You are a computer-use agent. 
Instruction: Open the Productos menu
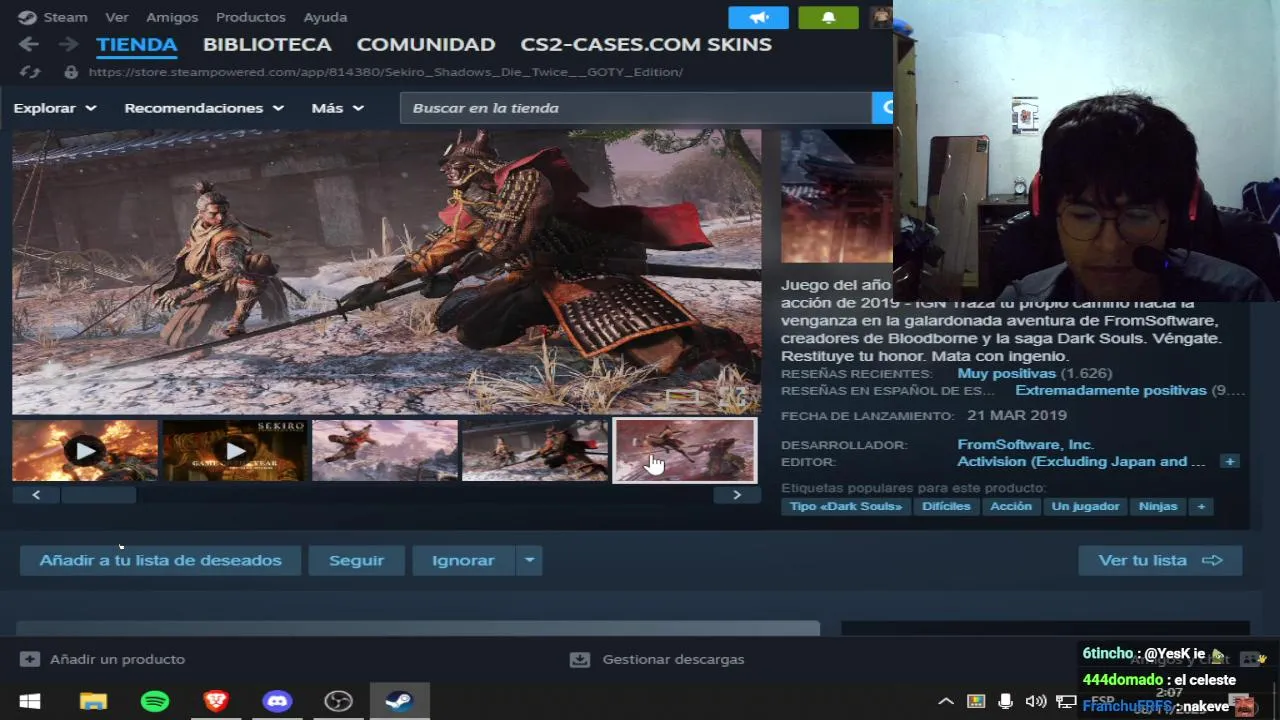click(250, 17)
